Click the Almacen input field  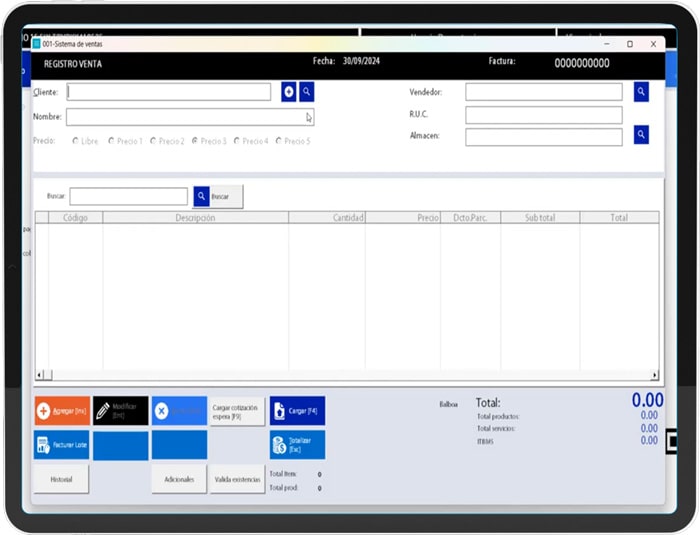pyautogui.click(x=544, y=137)
